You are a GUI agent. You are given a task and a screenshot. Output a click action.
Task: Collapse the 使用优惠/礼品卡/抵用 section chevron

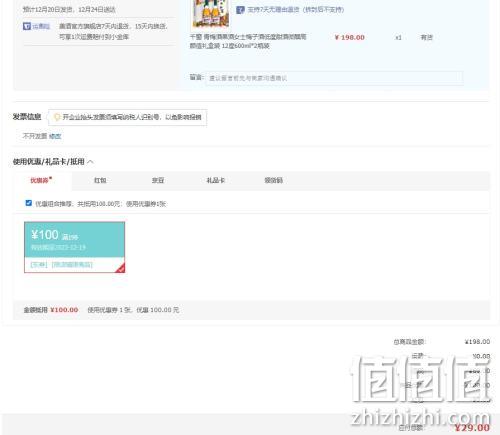(x=90, y=162)
